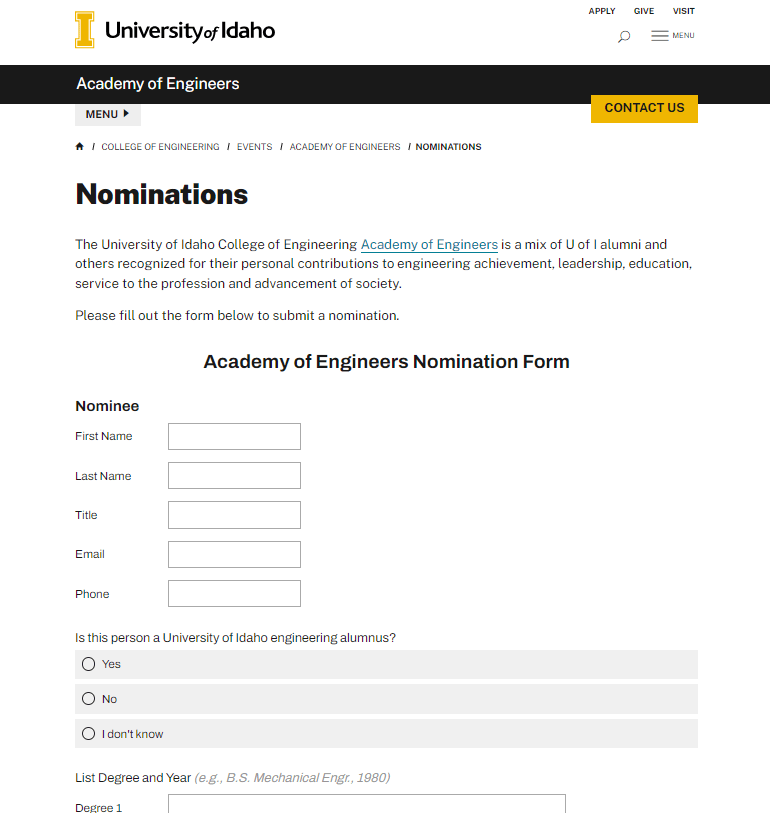
Task: Choose the I don't know option
Action: (x=89, y=734)
